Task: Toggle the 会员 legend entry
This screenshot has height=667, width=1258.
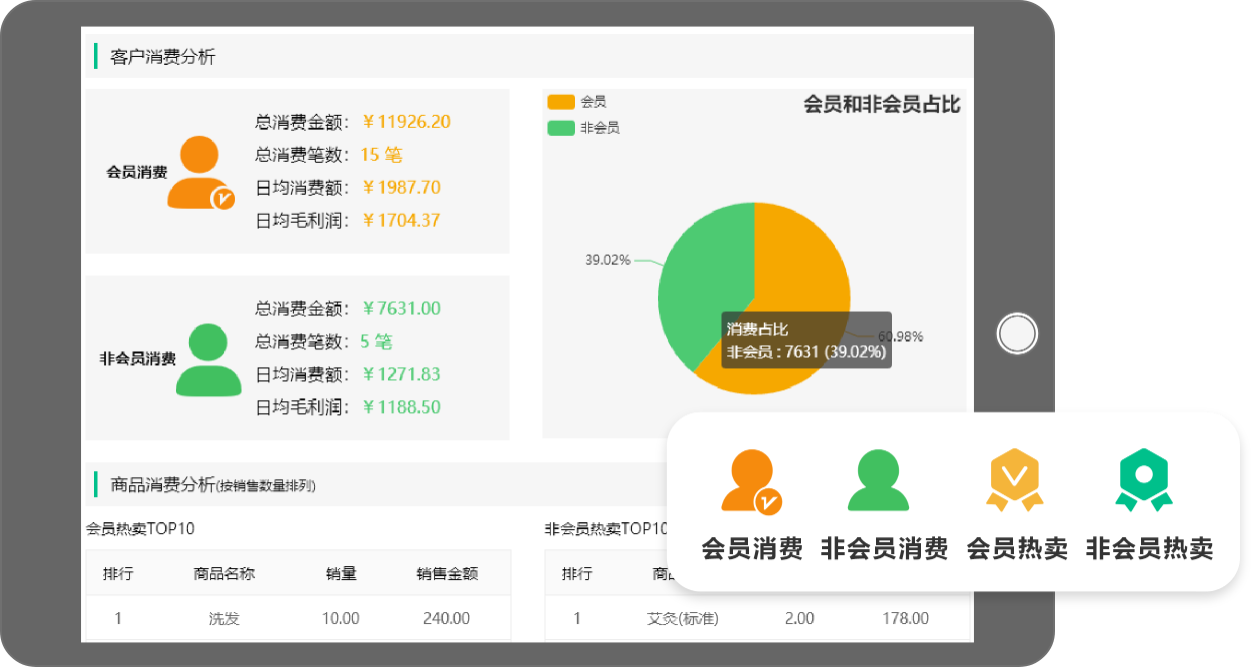Action: 577,102
